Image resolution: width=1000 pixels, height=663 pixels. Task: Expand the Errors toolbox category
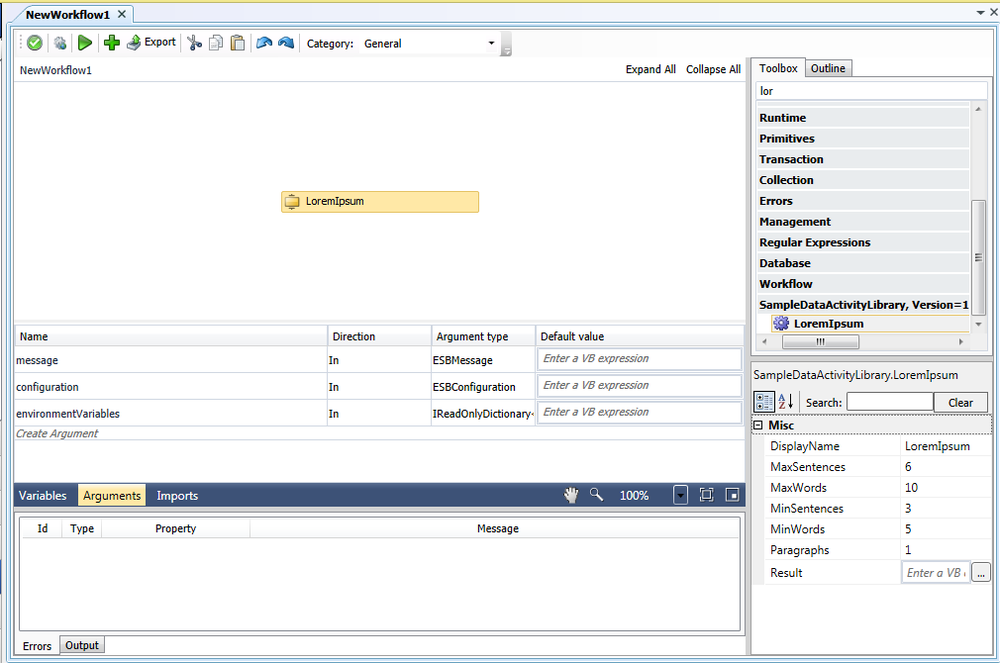tap(864, 201)
